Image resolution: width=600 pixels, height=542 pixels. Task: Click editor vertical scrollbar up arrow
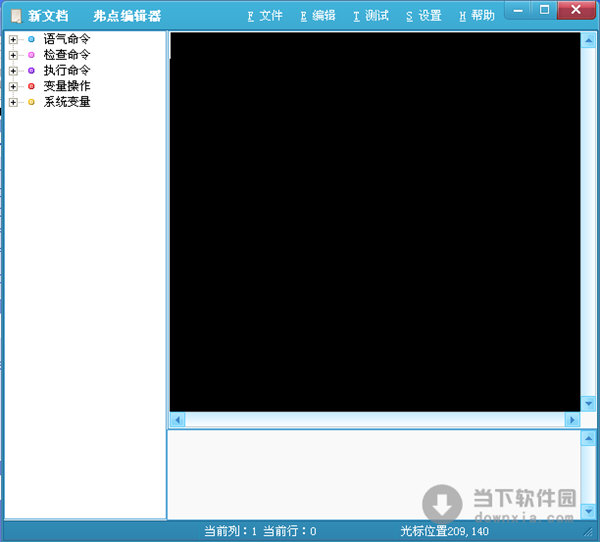588,40
